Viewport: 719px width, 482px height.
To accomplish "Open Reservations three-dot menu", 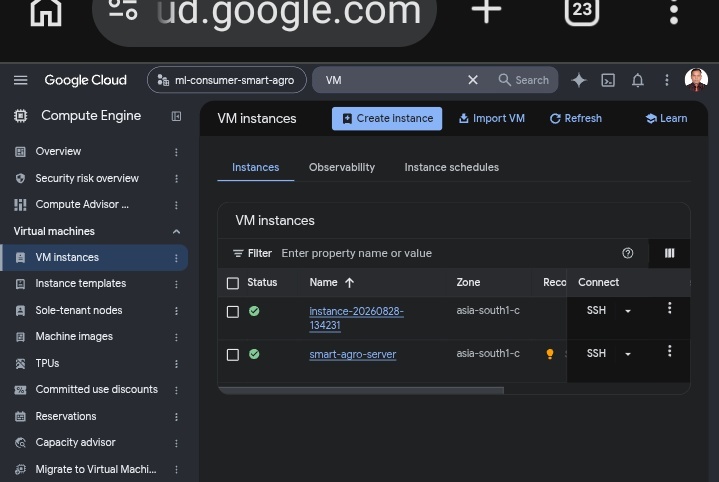I will [x=176, y=417].
